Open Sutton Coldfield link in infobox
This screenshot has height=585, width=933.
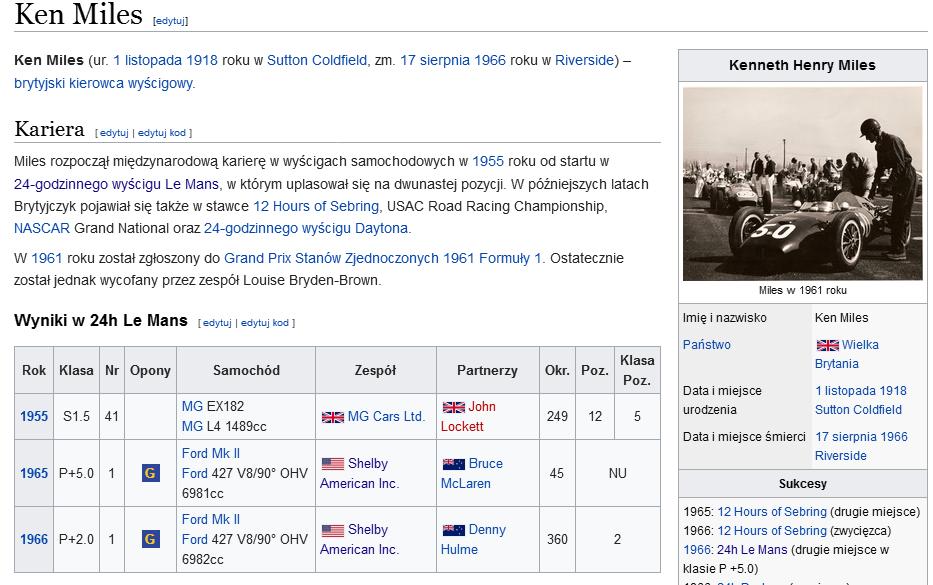[858, 409]
